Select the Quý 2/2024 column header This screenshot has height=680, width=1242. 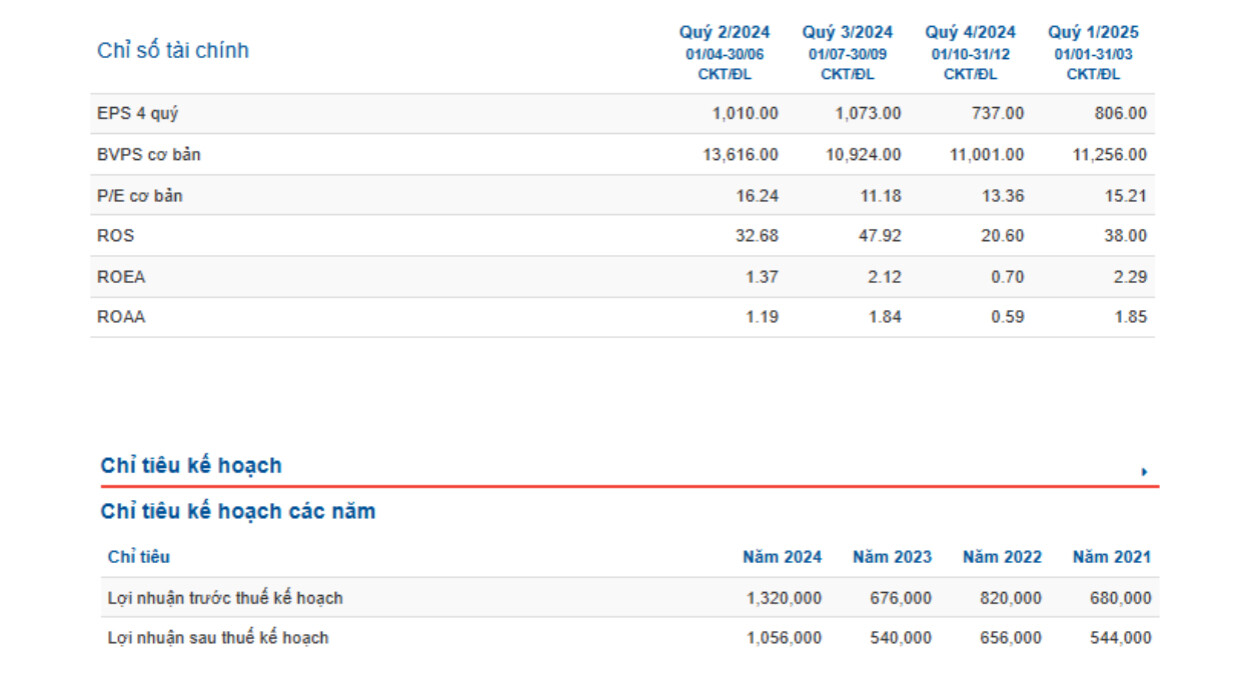coord(724,32)
